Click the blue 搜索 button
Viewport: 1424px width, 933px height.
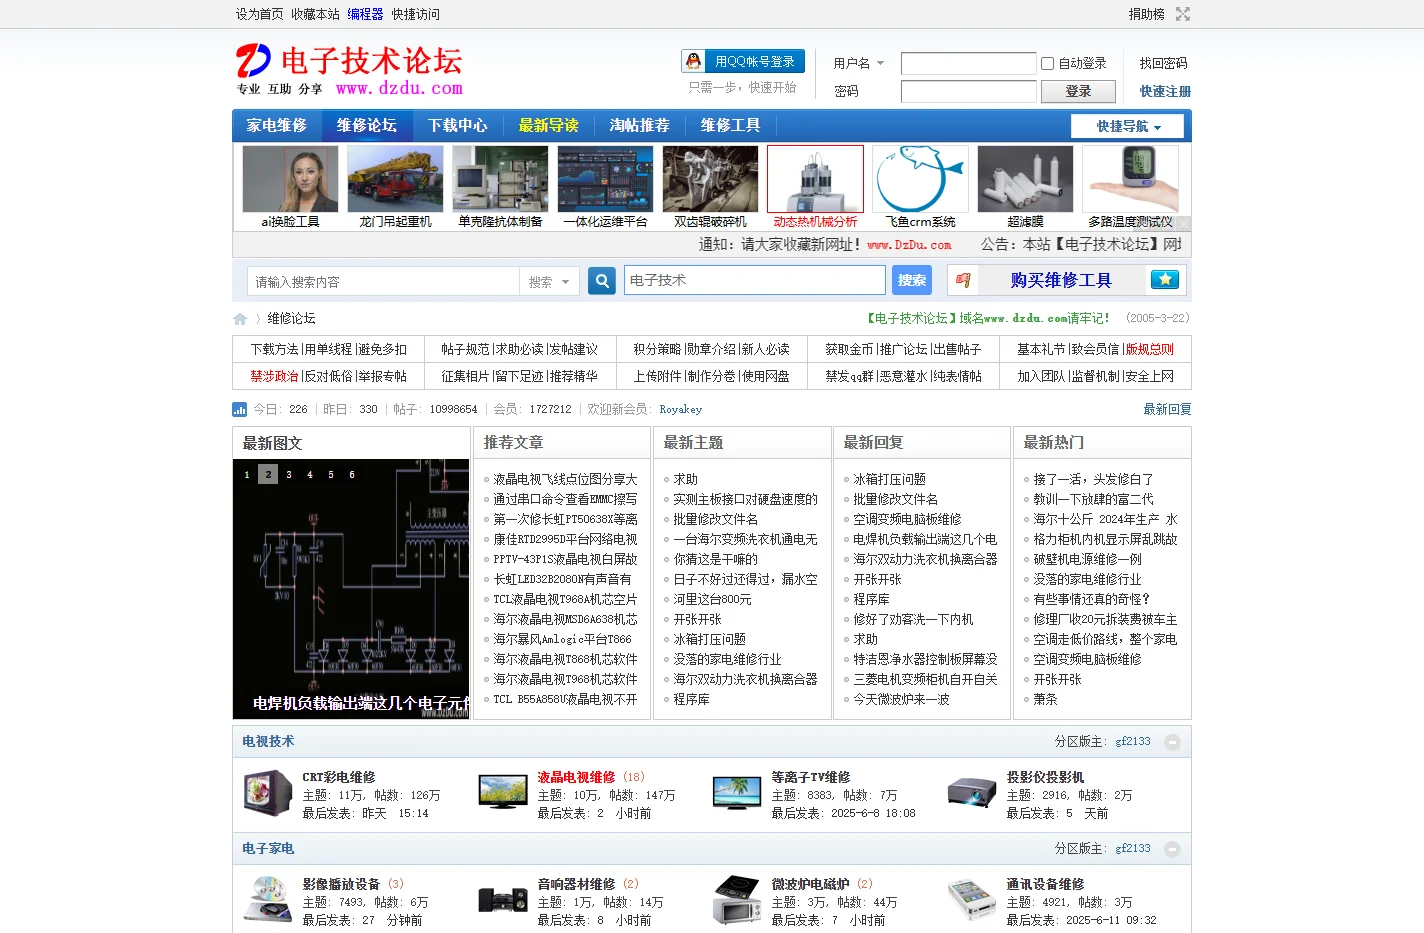tap(912, 281)
